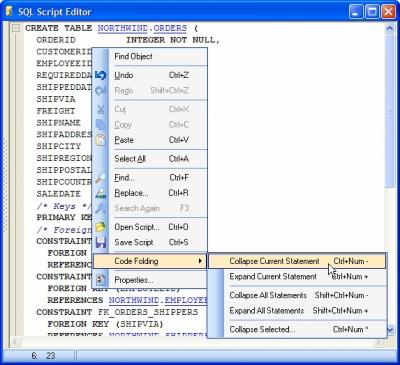Viewport: 400px width, 365px height.
Task: Click the Copy pages icon
Action: pos(100,125)
